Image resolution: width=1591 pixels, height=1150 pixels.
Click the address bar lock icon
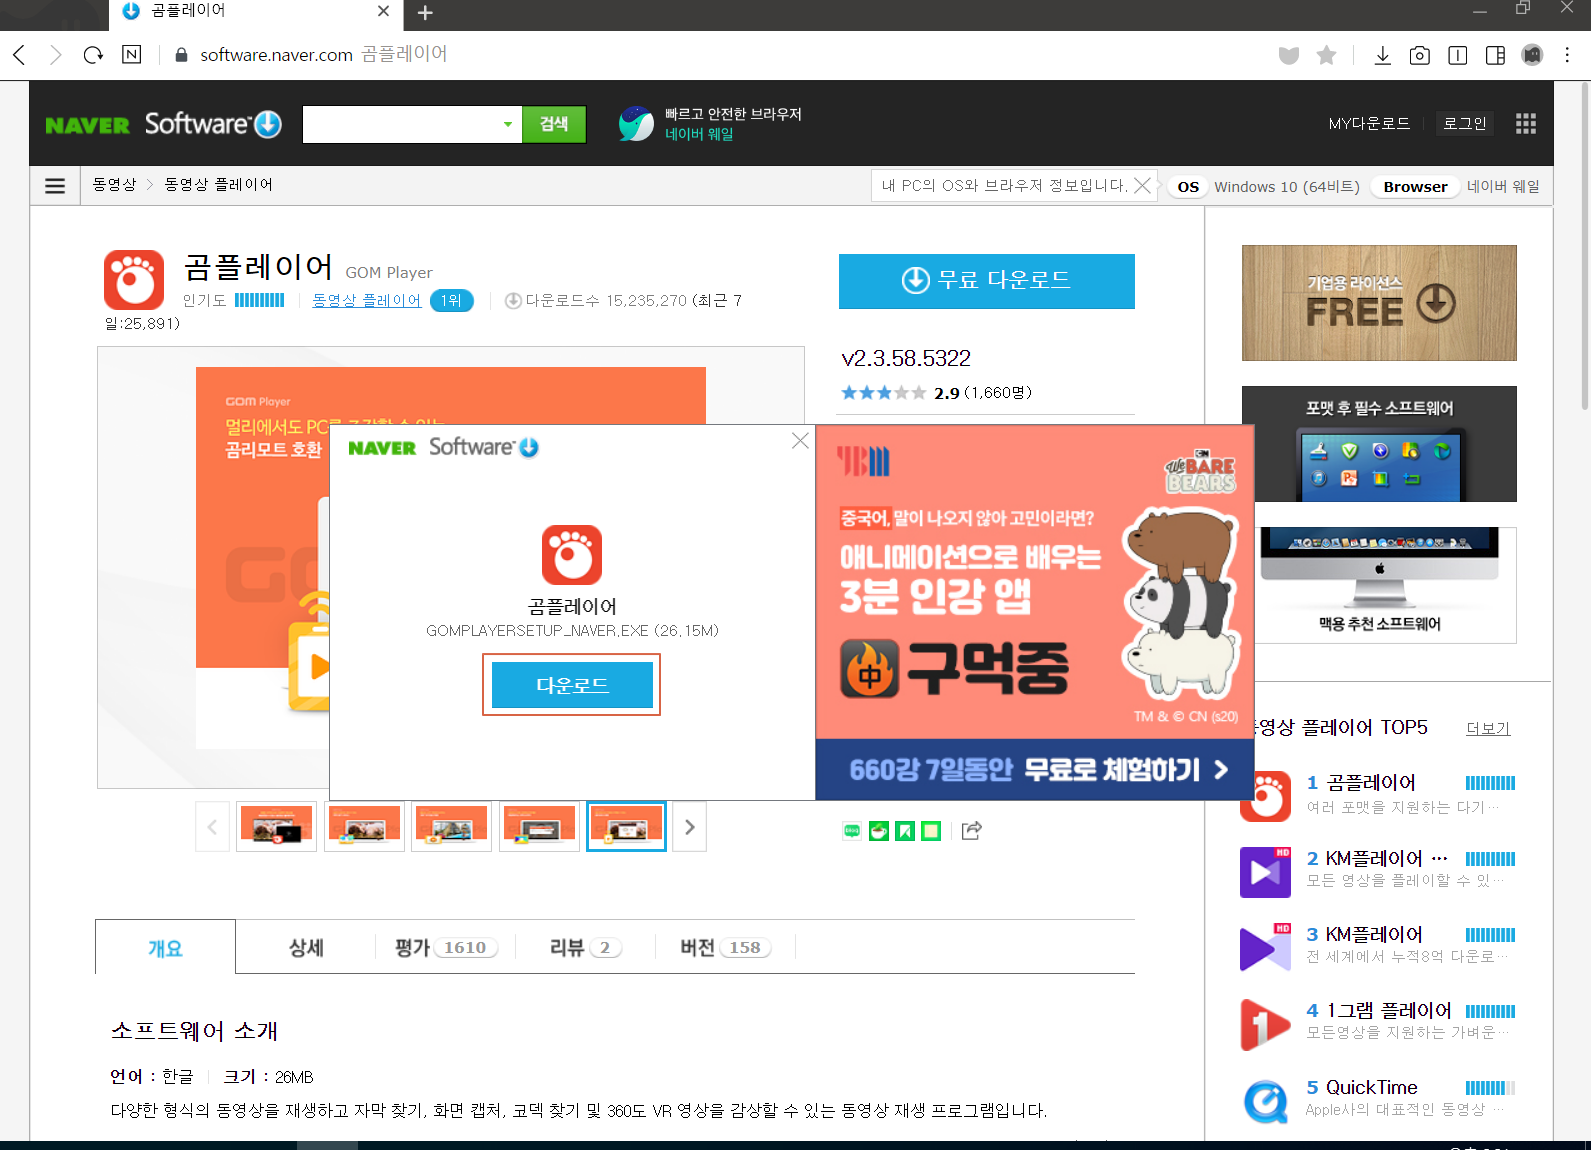click(x=181, y=55)
